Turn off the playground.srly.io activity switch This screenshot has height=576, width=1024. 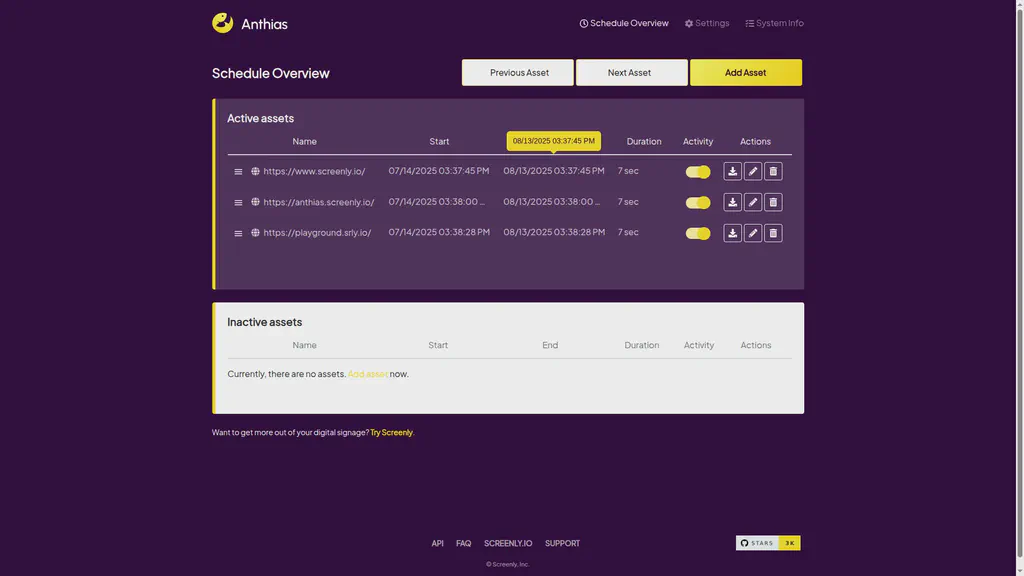[698, 234]
